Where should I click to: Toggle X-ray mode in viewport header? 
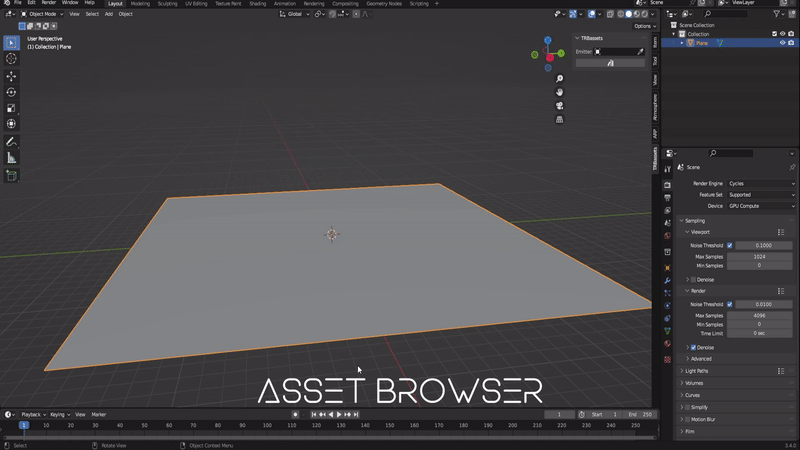[x=610, y=14]
